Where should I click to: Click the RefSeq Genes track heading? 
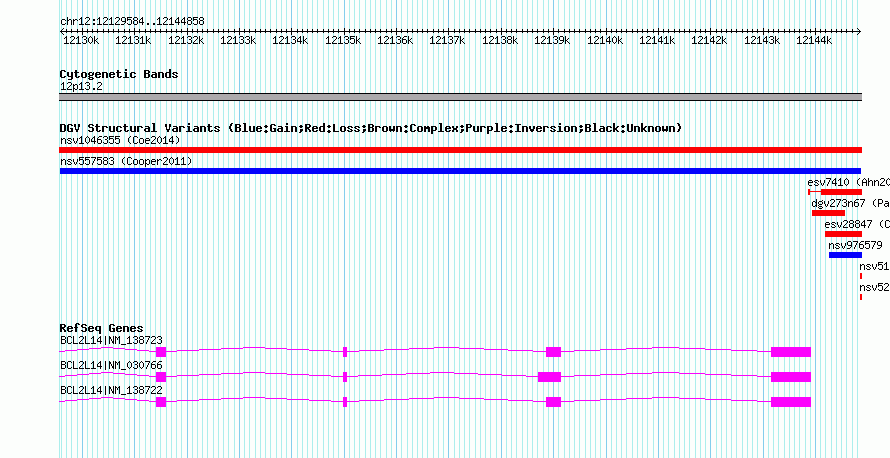[102, 328]
